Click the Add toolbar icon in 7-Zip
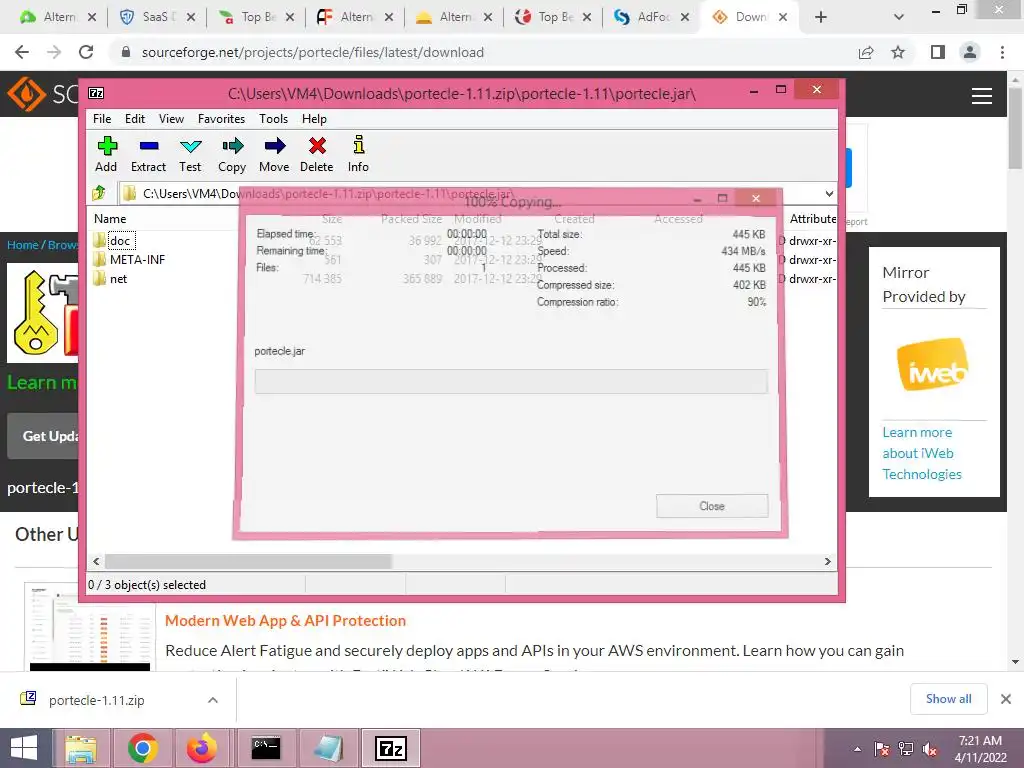Image resolution: width=1024 pixels, height=768 pixels. point(106,154)
